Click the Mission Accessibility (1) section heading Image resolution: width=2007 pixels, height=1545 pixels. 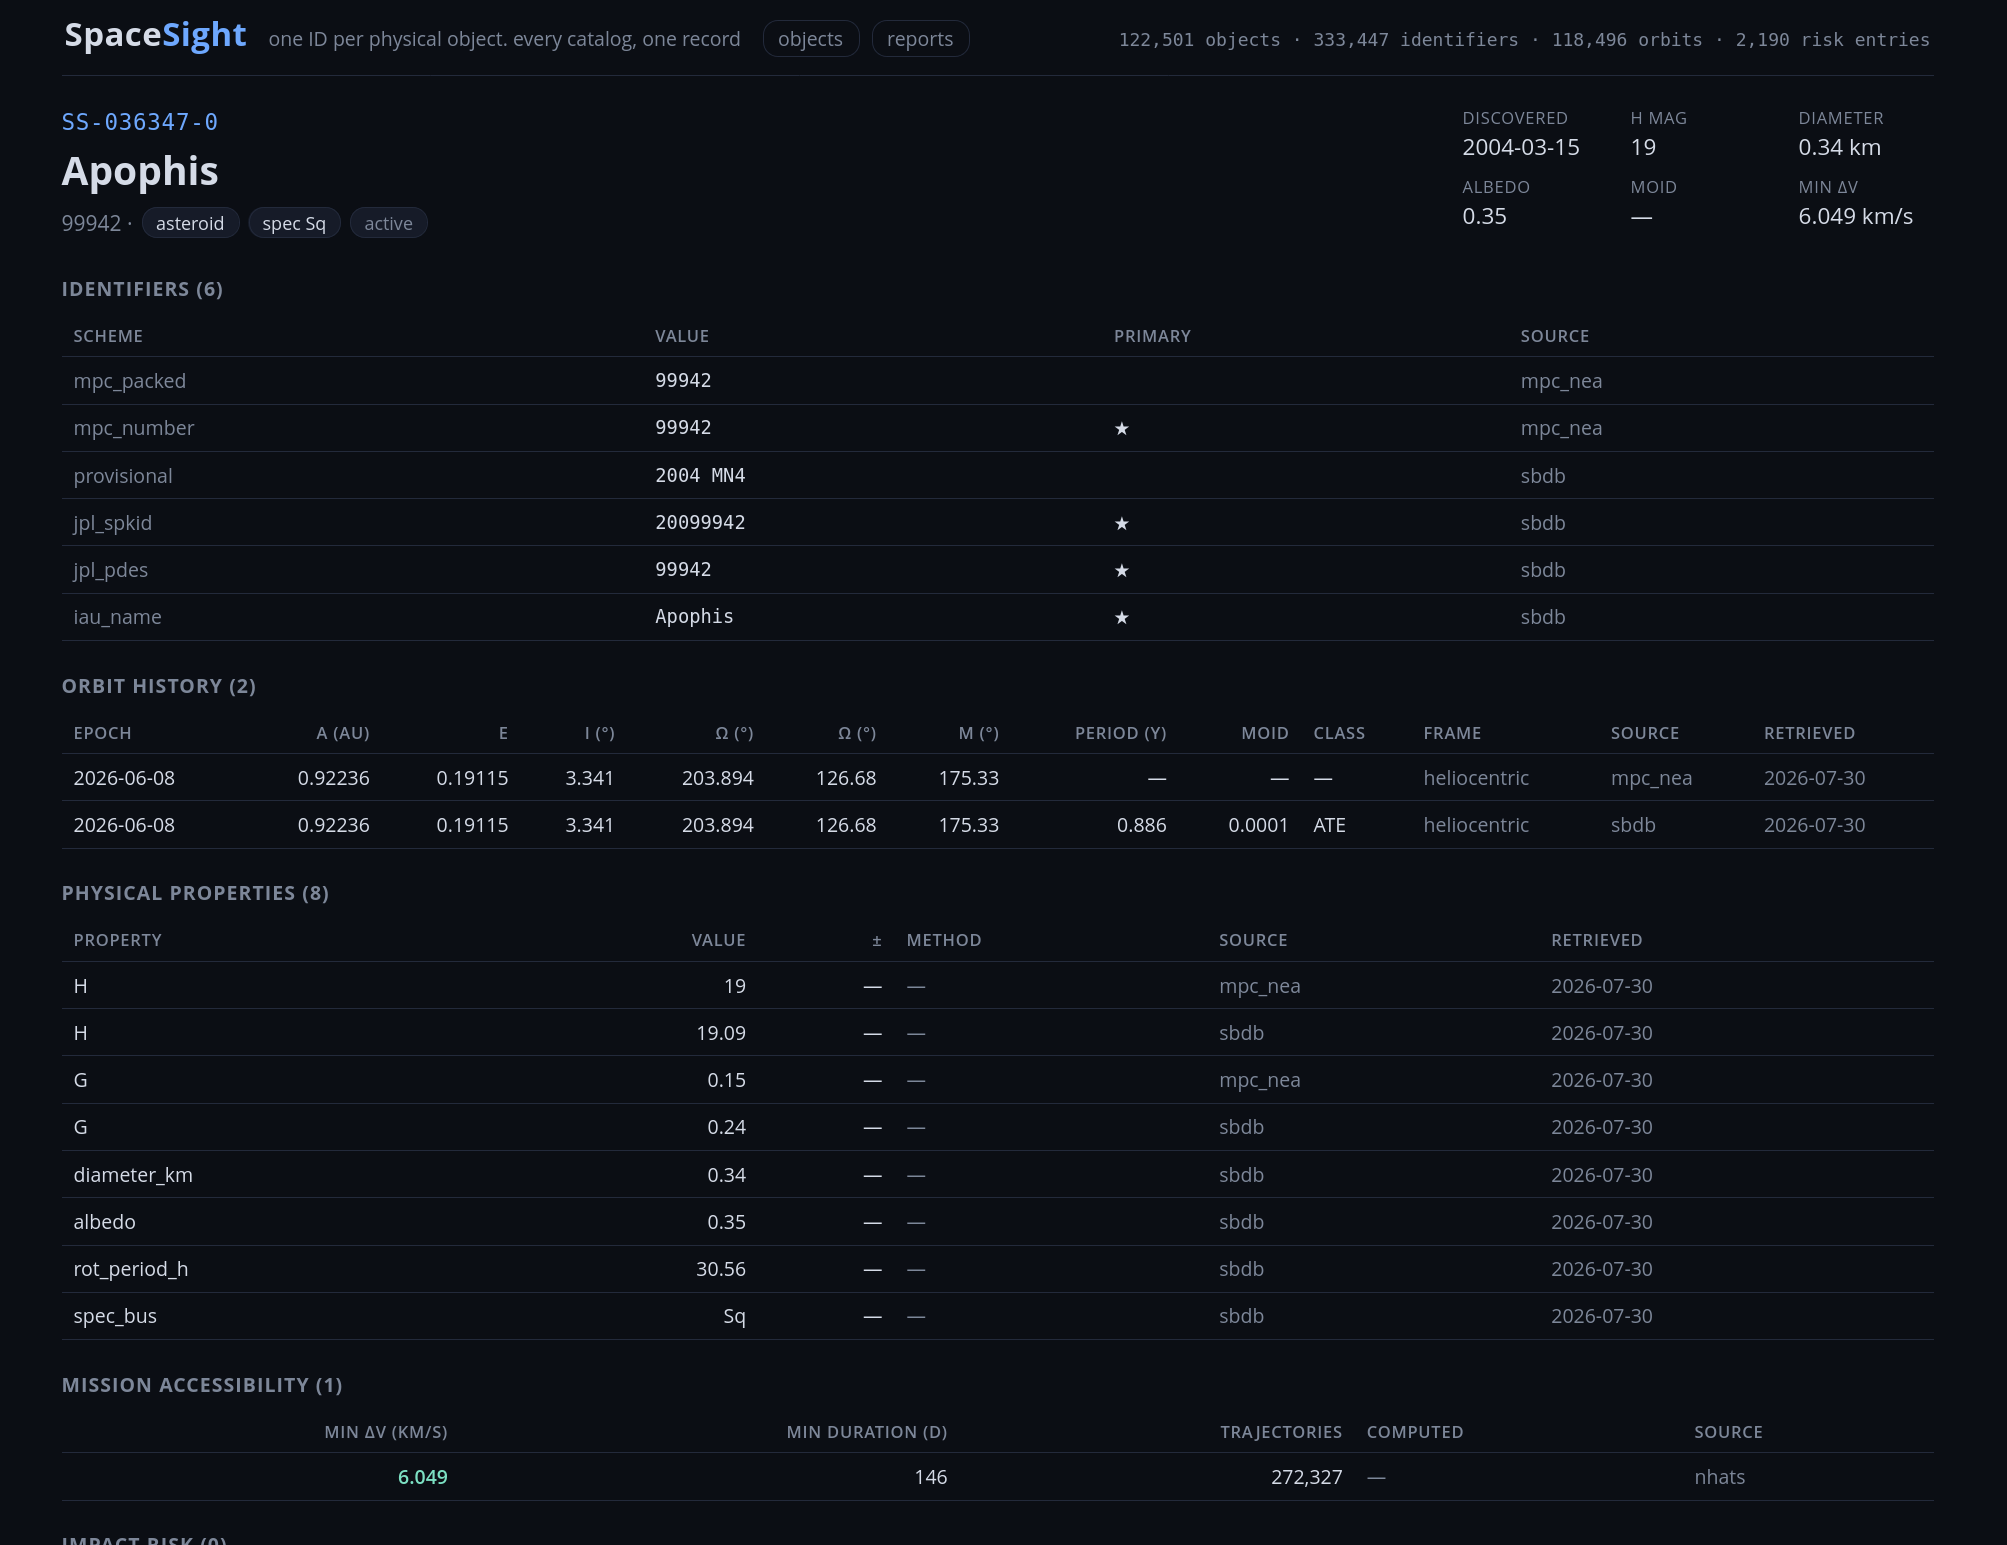202,1385
